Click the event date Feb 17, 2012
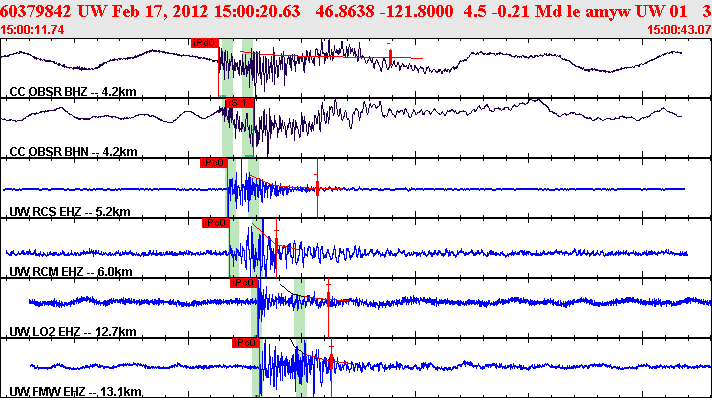Image resolution: width=712 pixels, height=398 pixels. click(160, 11)
